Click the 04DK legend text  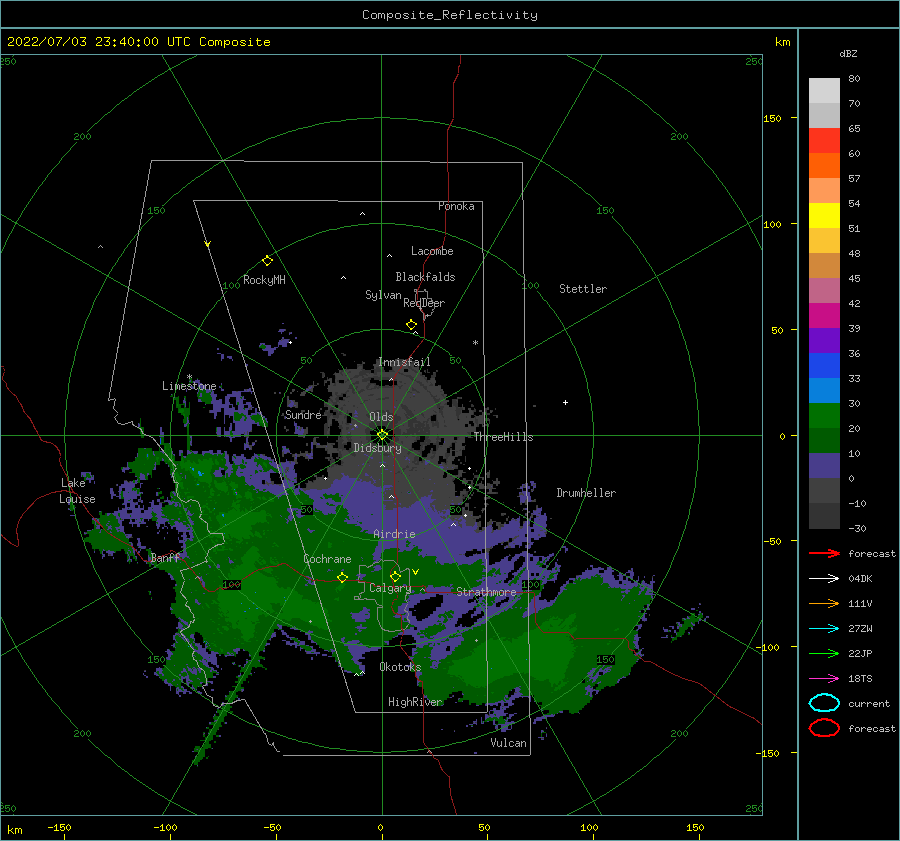pyautogui.click(x=860, y=579)
